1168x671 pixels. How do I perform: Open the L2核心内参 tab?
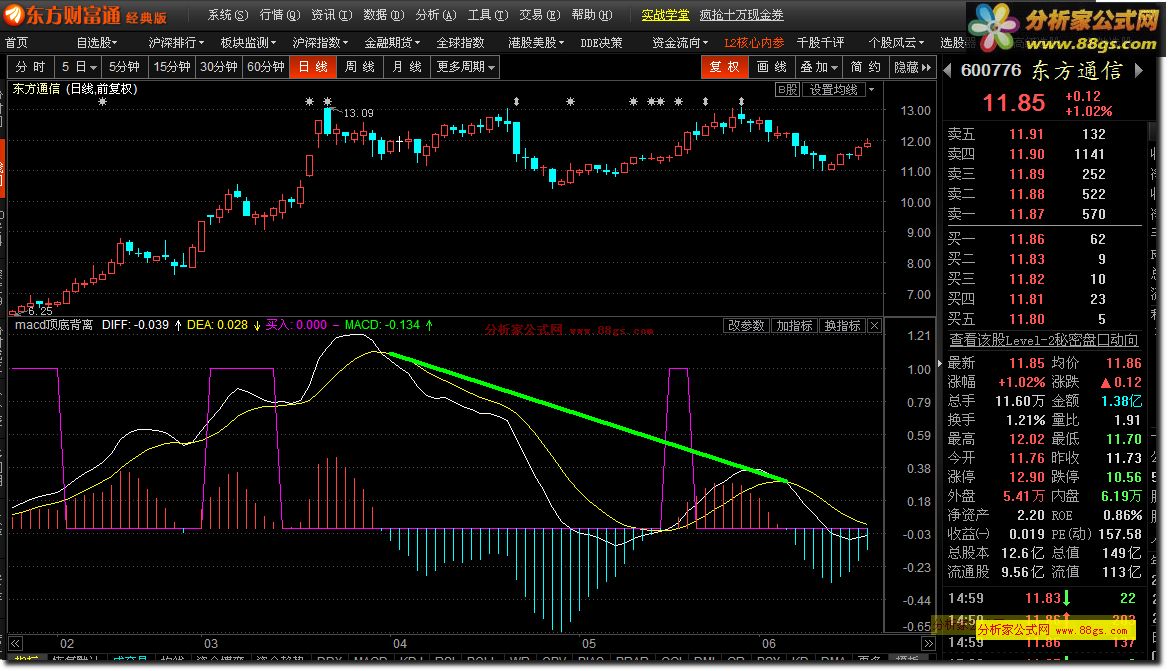point(754,42)
